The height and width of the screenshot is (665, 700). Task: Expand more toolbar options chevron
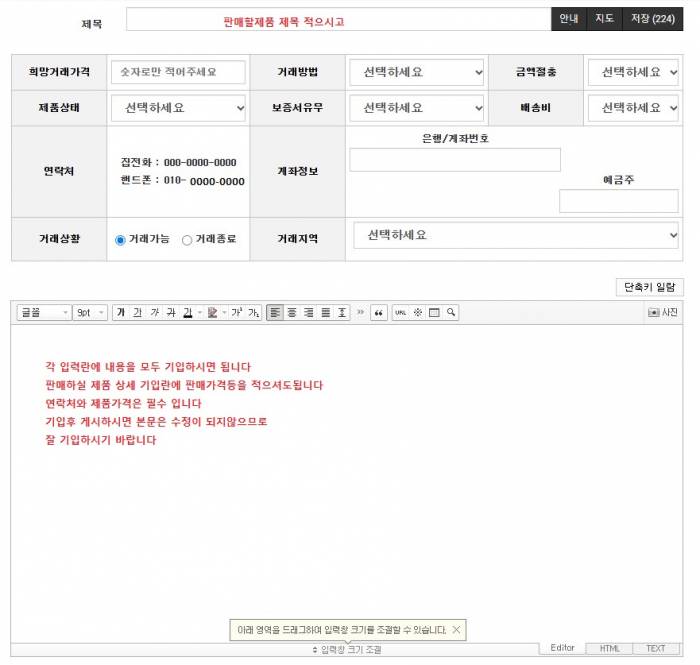(361, 312)
